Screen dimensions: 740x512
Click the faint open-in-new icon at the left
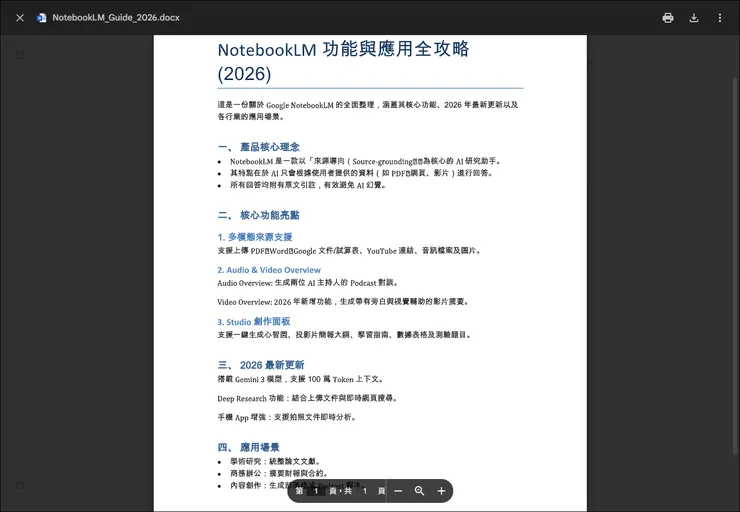point(20,54)
